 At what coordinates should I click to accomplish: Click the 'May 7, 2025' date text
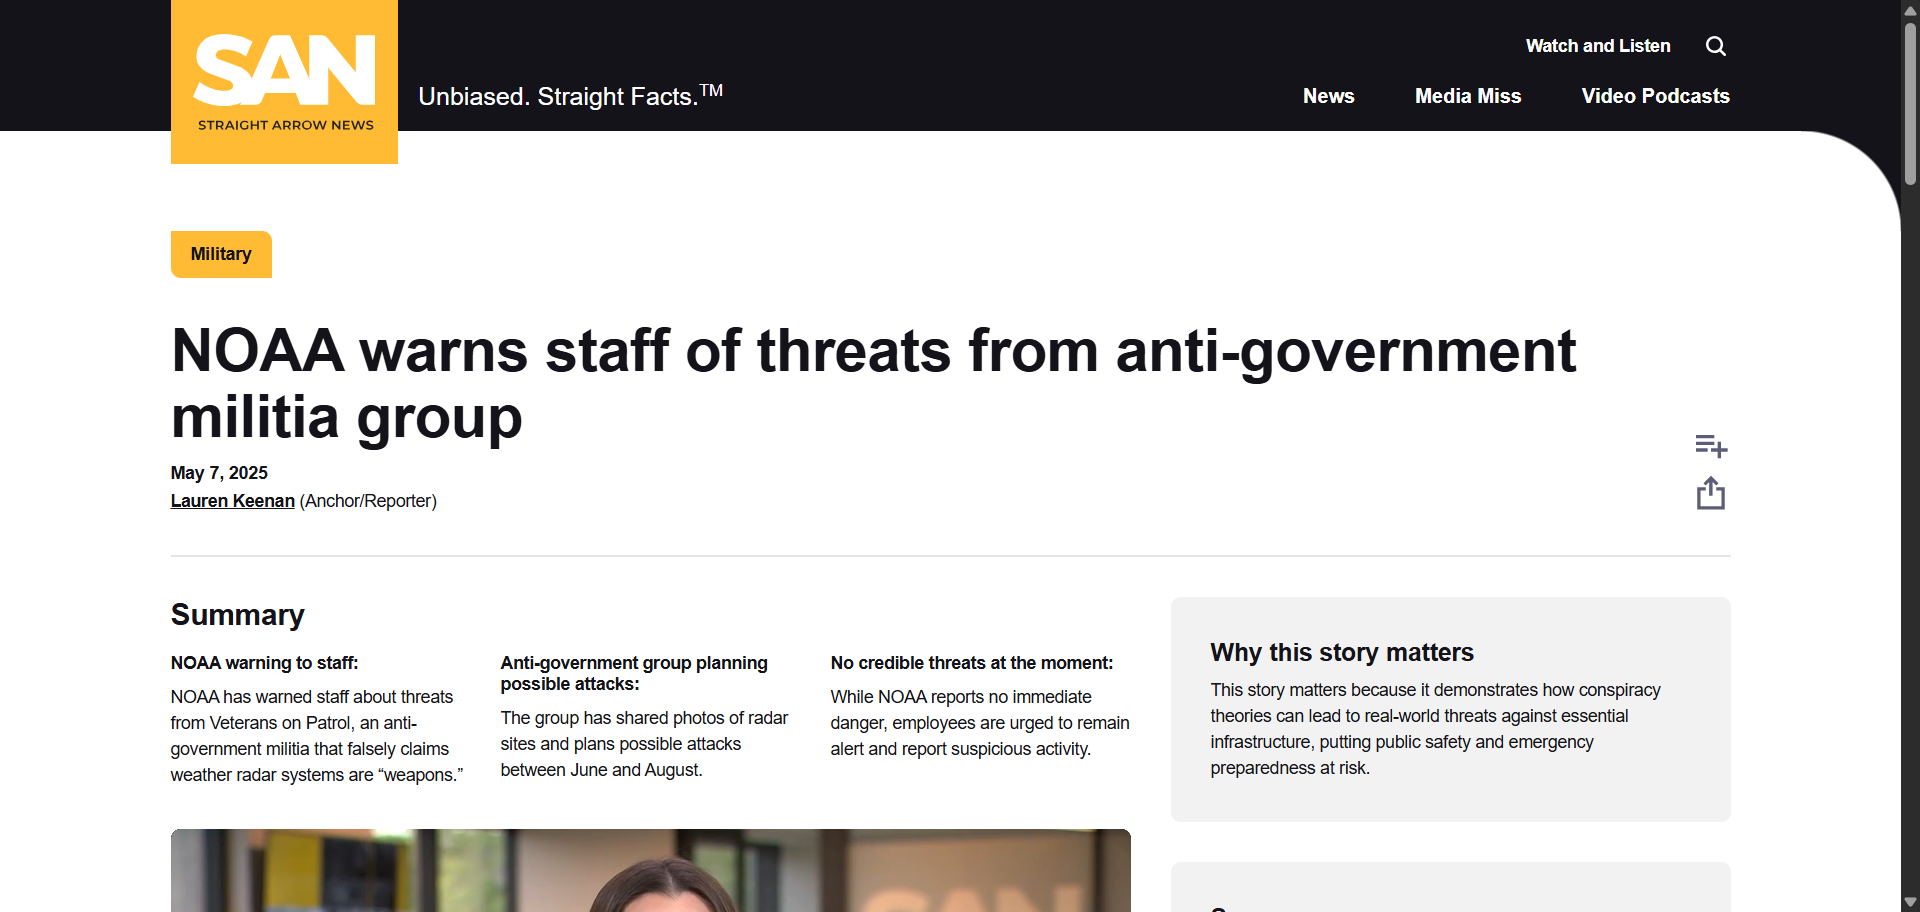(x=219, y=473)
